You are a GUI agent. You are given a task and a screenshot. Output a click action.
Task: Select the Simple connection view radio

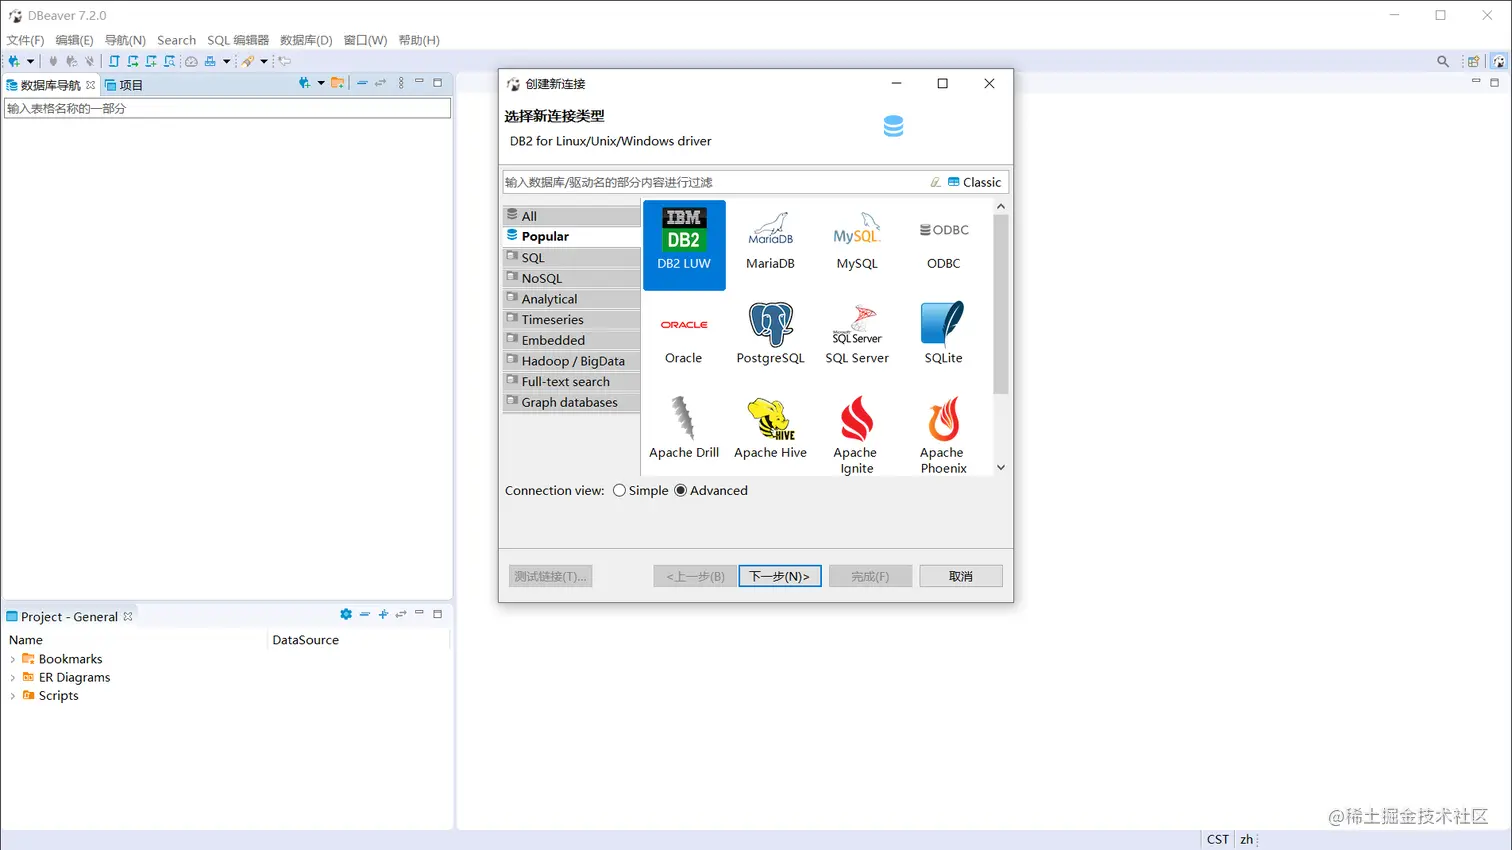tap(620, 490)
